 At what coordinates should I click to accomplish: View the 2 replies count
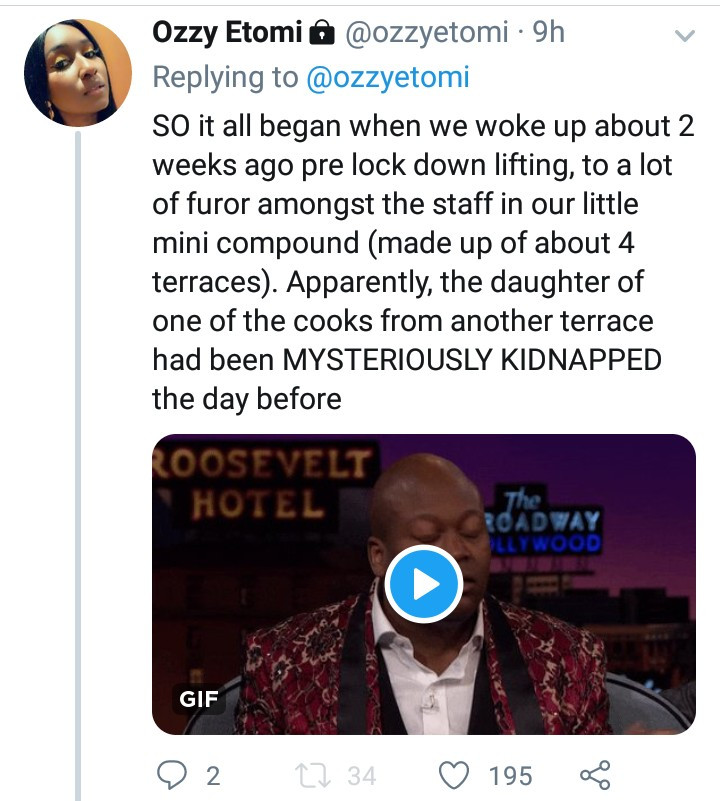tap(212, 775)
